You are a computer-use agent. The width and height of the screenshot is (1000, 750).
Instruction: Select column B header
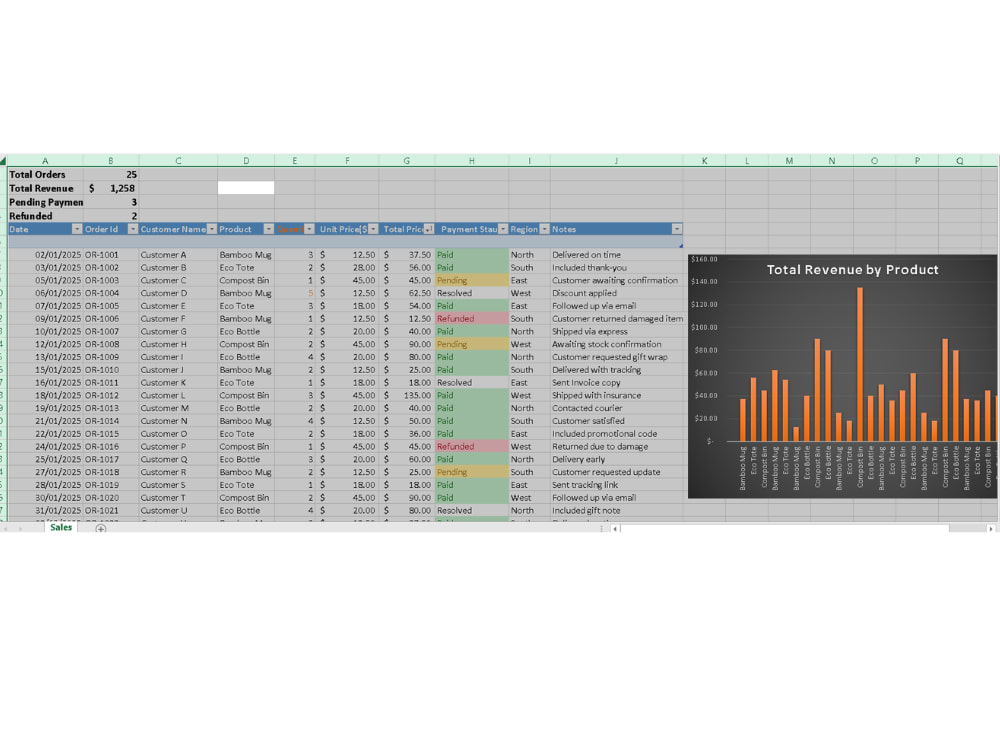coord(111,161)
